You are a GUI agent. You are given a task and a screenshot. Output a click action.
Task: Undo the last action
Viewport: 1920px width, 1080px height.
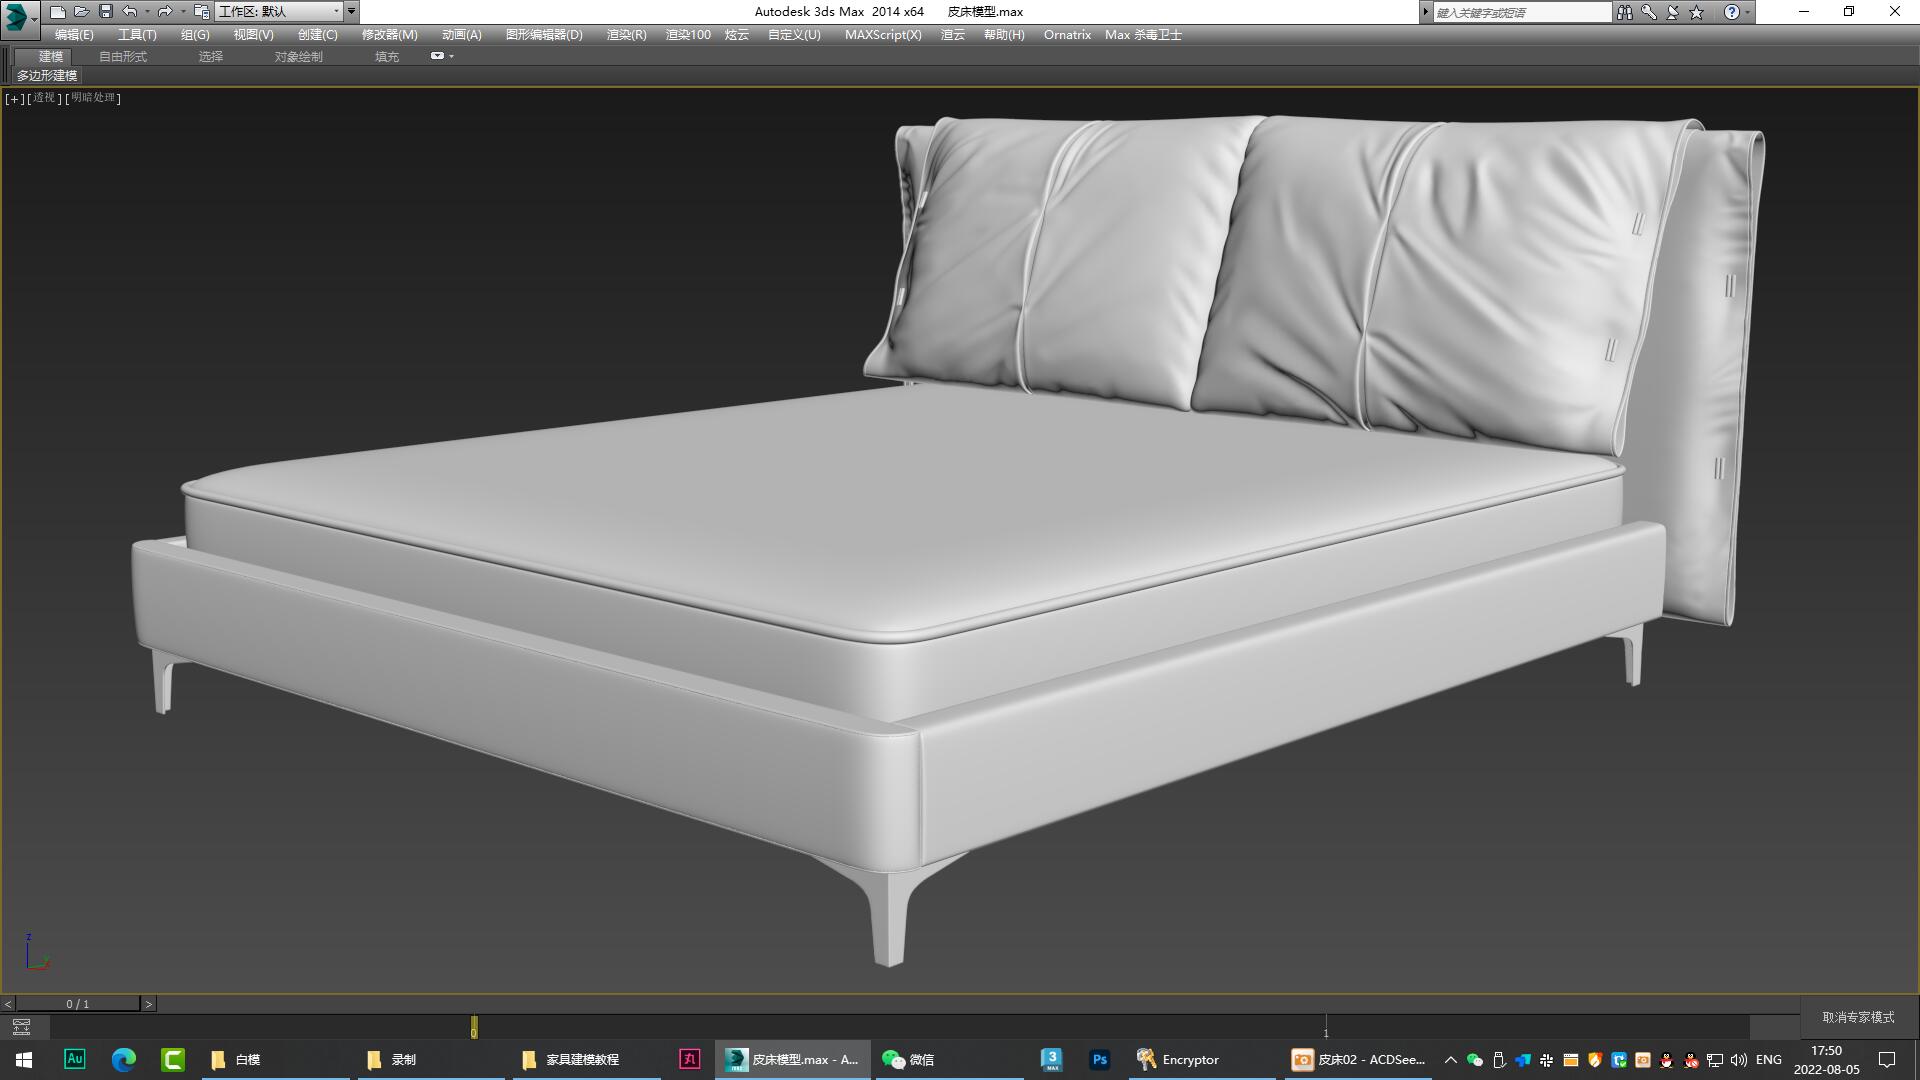[129, 11]
